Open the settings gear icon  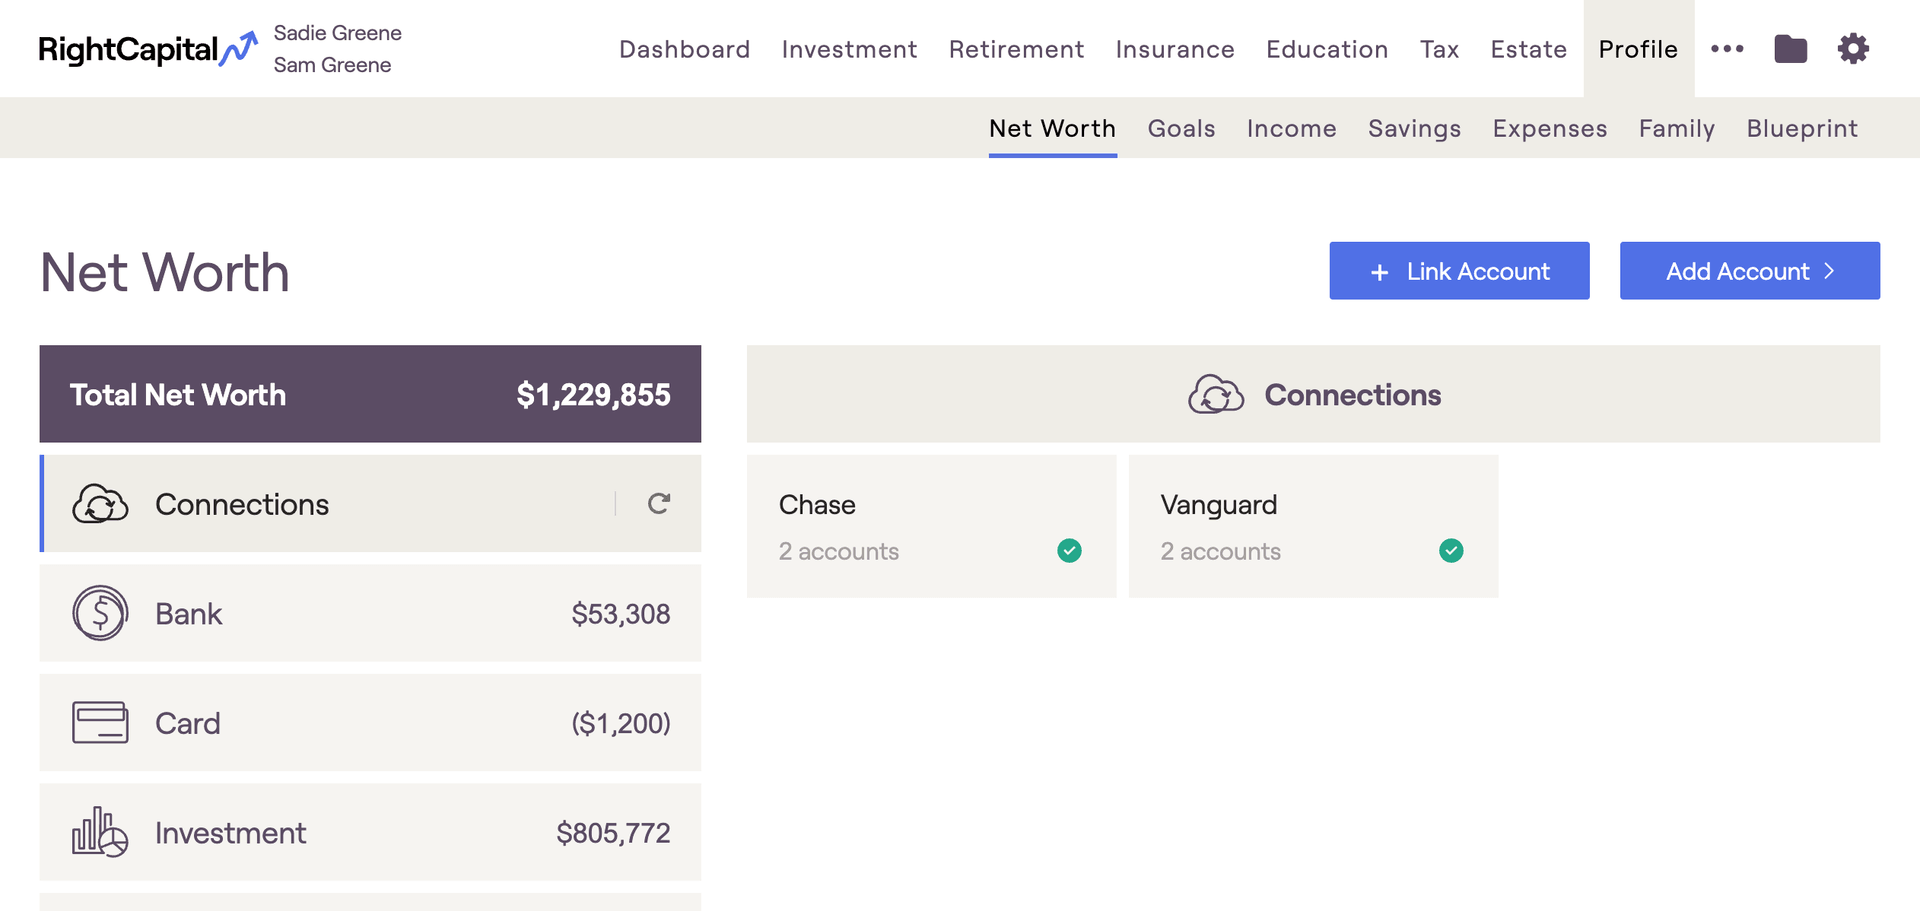(1853, 49)
